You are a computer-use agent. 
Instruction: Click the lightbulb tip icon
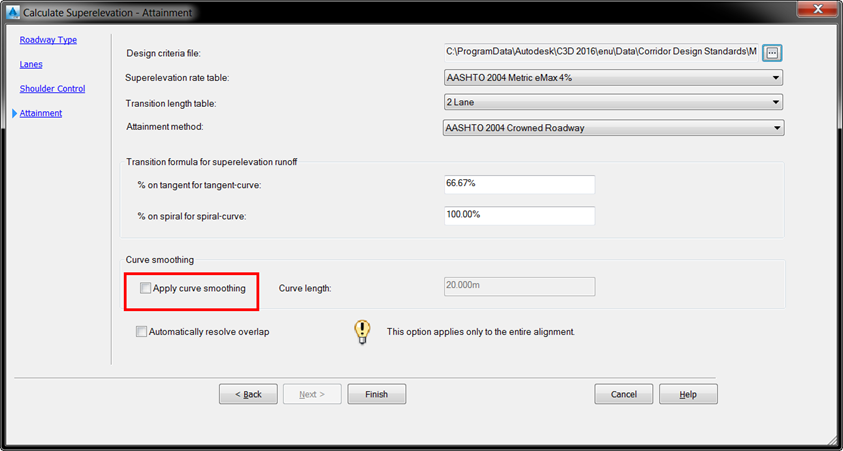[363, 332]
